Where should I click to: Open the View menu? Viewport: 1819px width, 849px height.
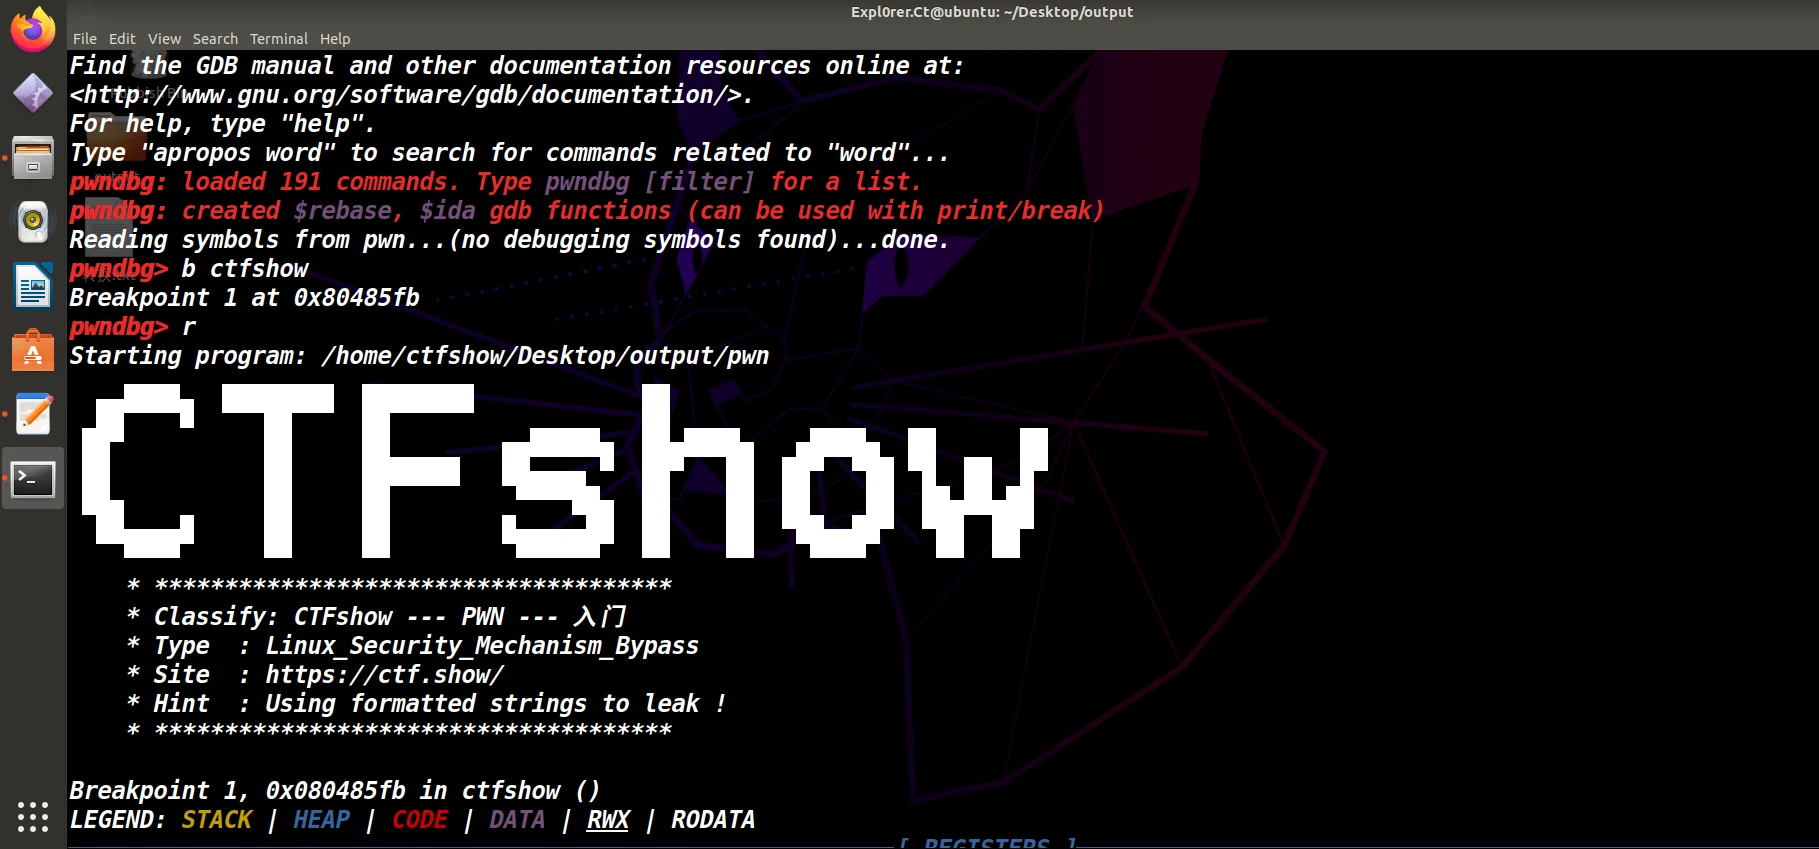(x=164, y=39)
